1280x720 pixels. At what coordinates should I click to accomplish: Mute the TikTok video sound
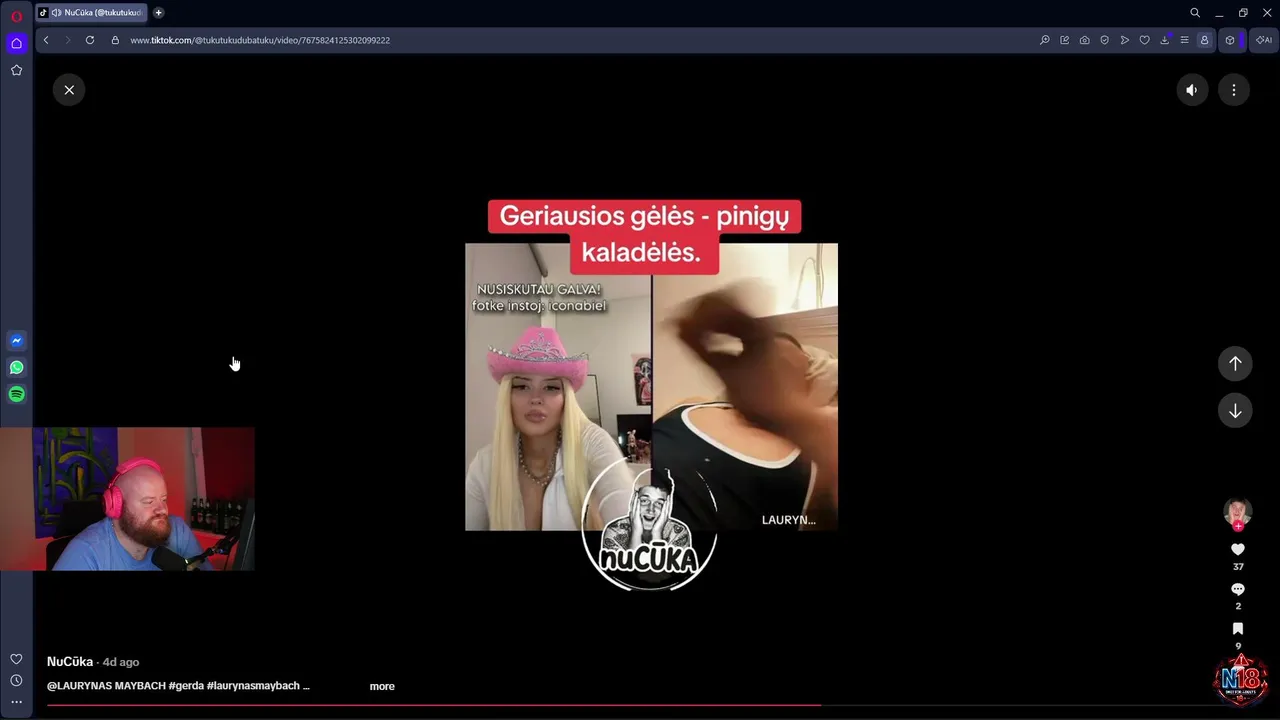[x=1192, y=90]
